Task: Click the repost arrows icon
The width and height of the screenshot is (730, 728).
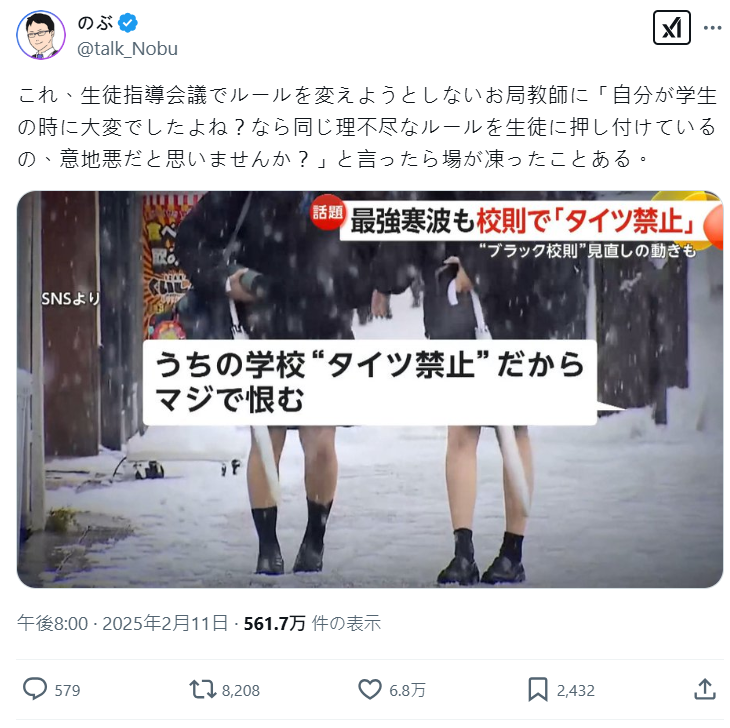Action: (203, 689)
